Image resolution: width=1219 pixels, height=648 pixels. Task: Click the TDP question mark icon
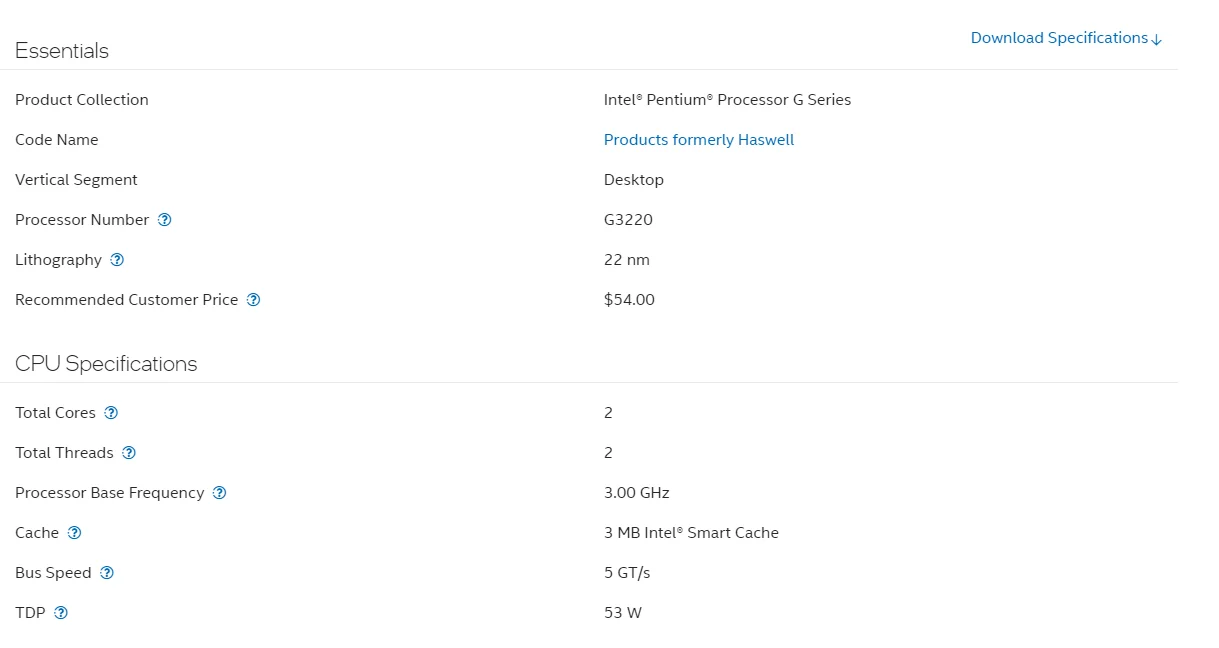click(x=61, y=613)
